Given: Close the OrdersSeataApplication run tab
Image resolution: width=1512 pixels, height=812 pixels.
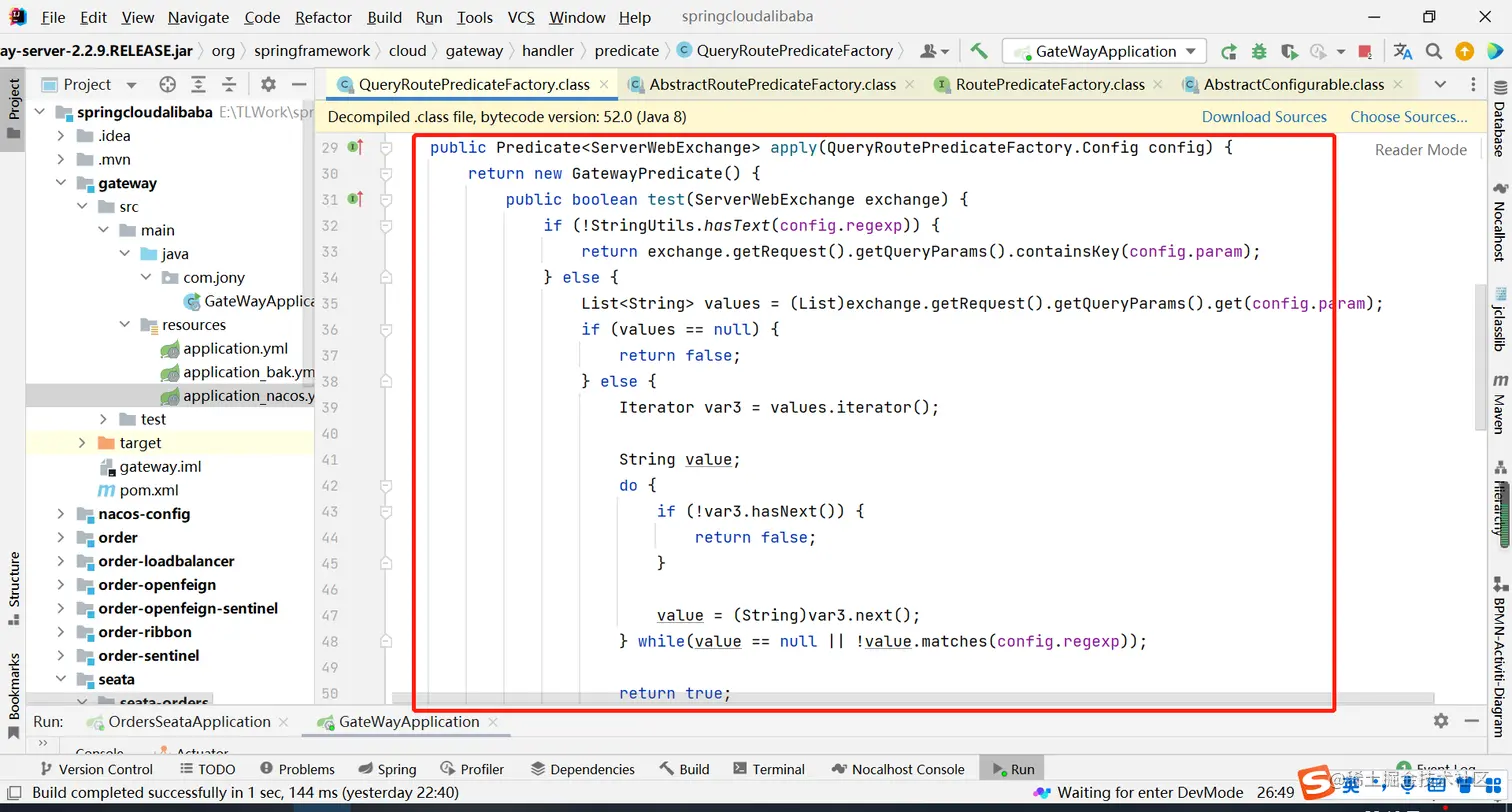Looking at the screenshot, I should [x=284, y=722].
